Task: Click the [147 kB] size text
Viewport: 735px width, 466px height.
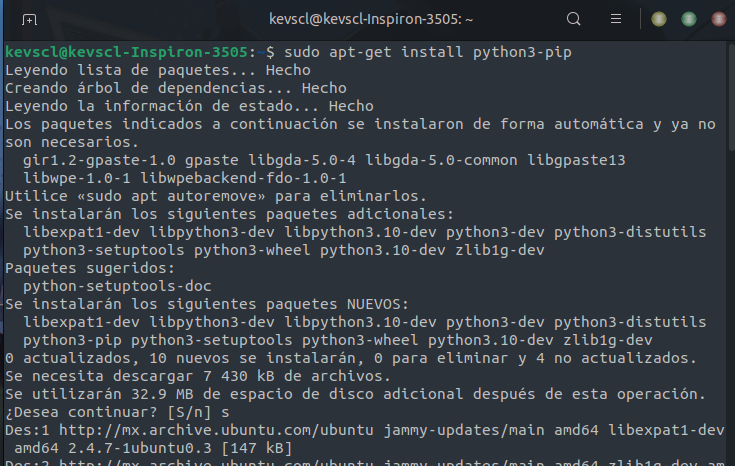Action: click(256, 448)
